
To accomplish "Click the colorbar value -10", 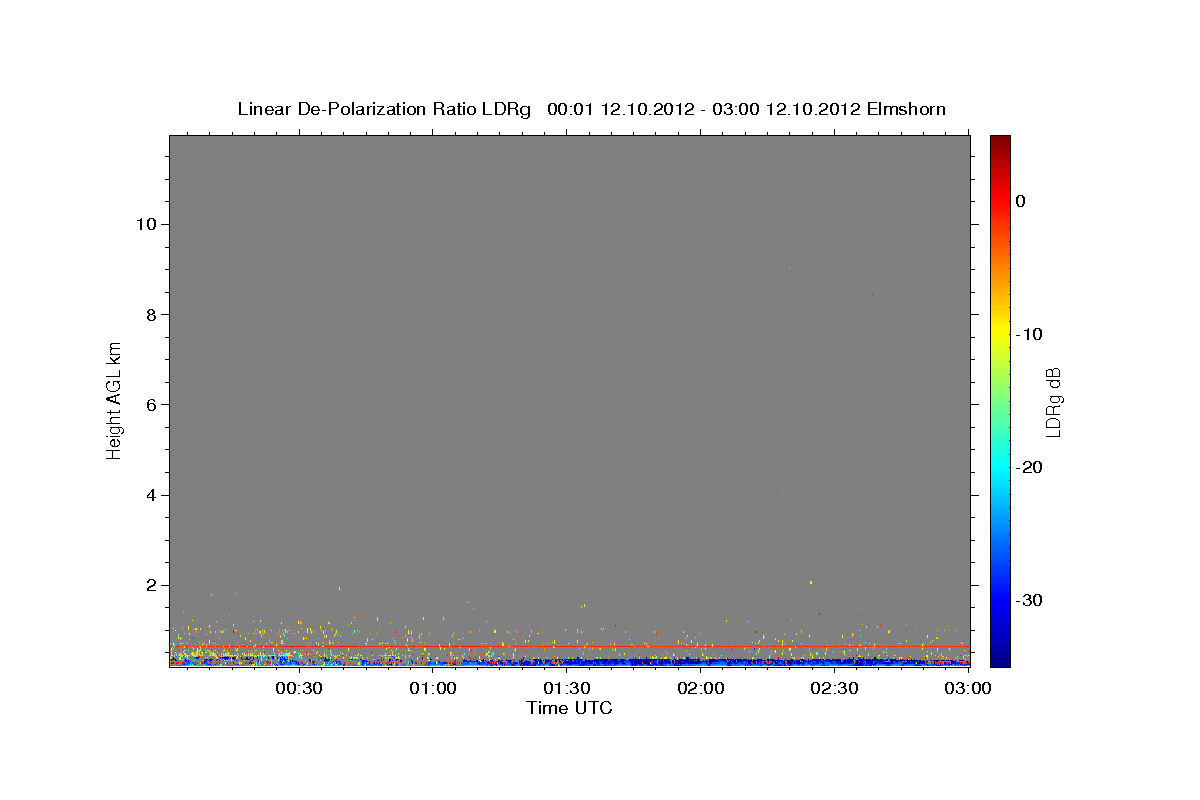I will (1029, 334).
